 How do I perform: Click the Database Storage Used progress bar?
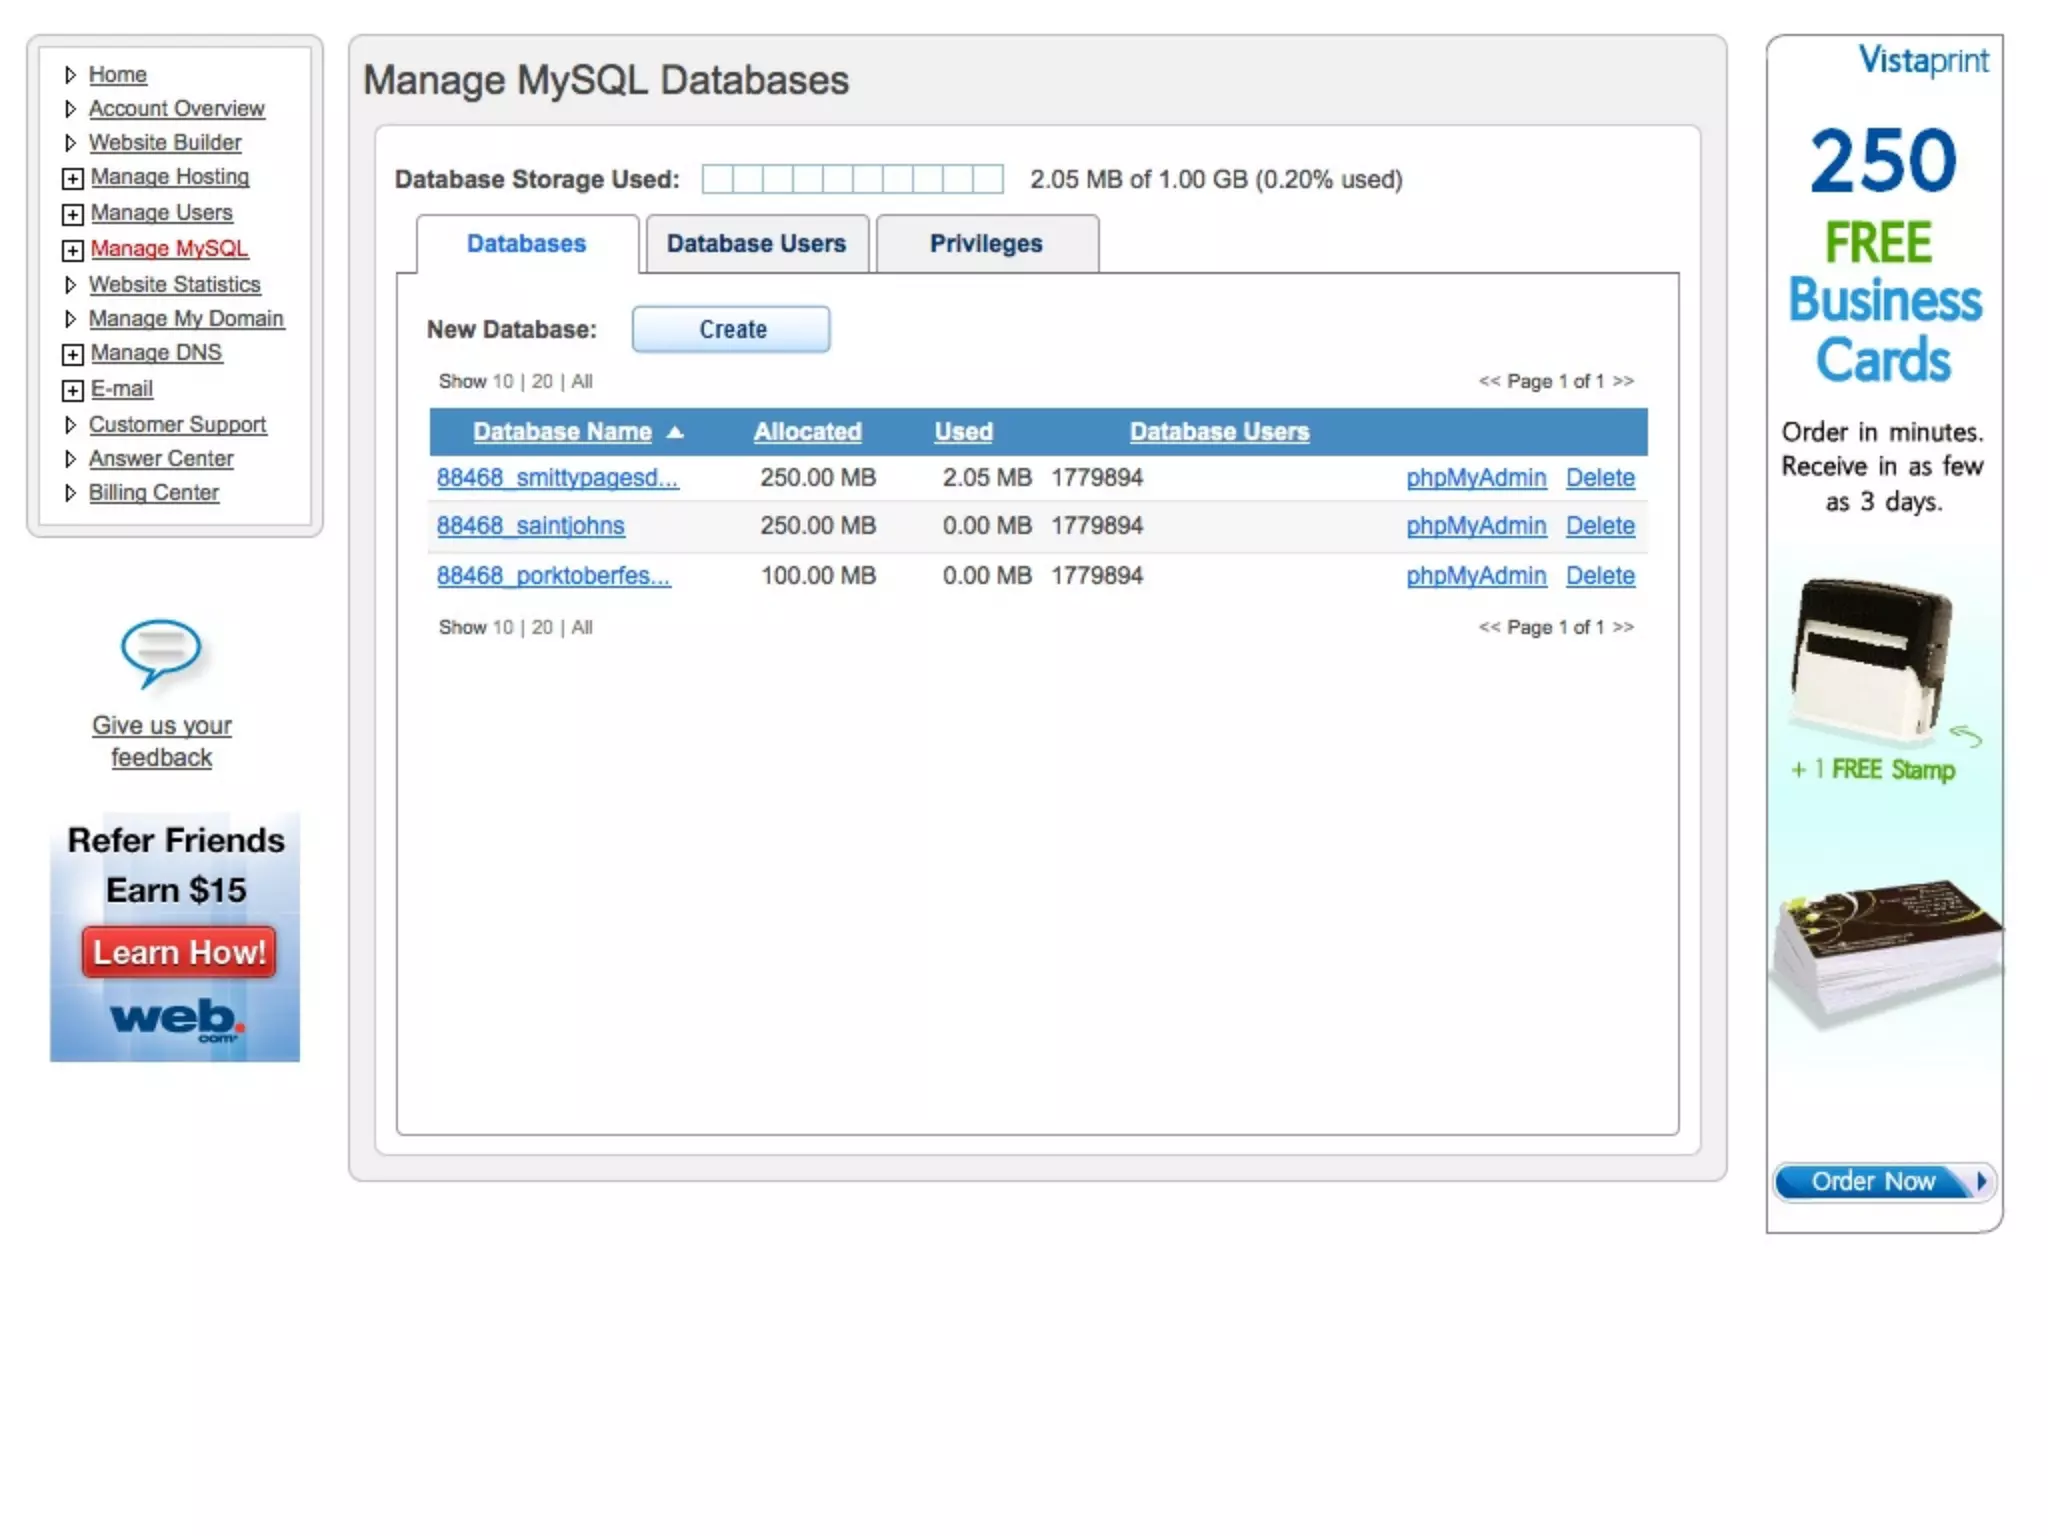(x=852, y=179)
